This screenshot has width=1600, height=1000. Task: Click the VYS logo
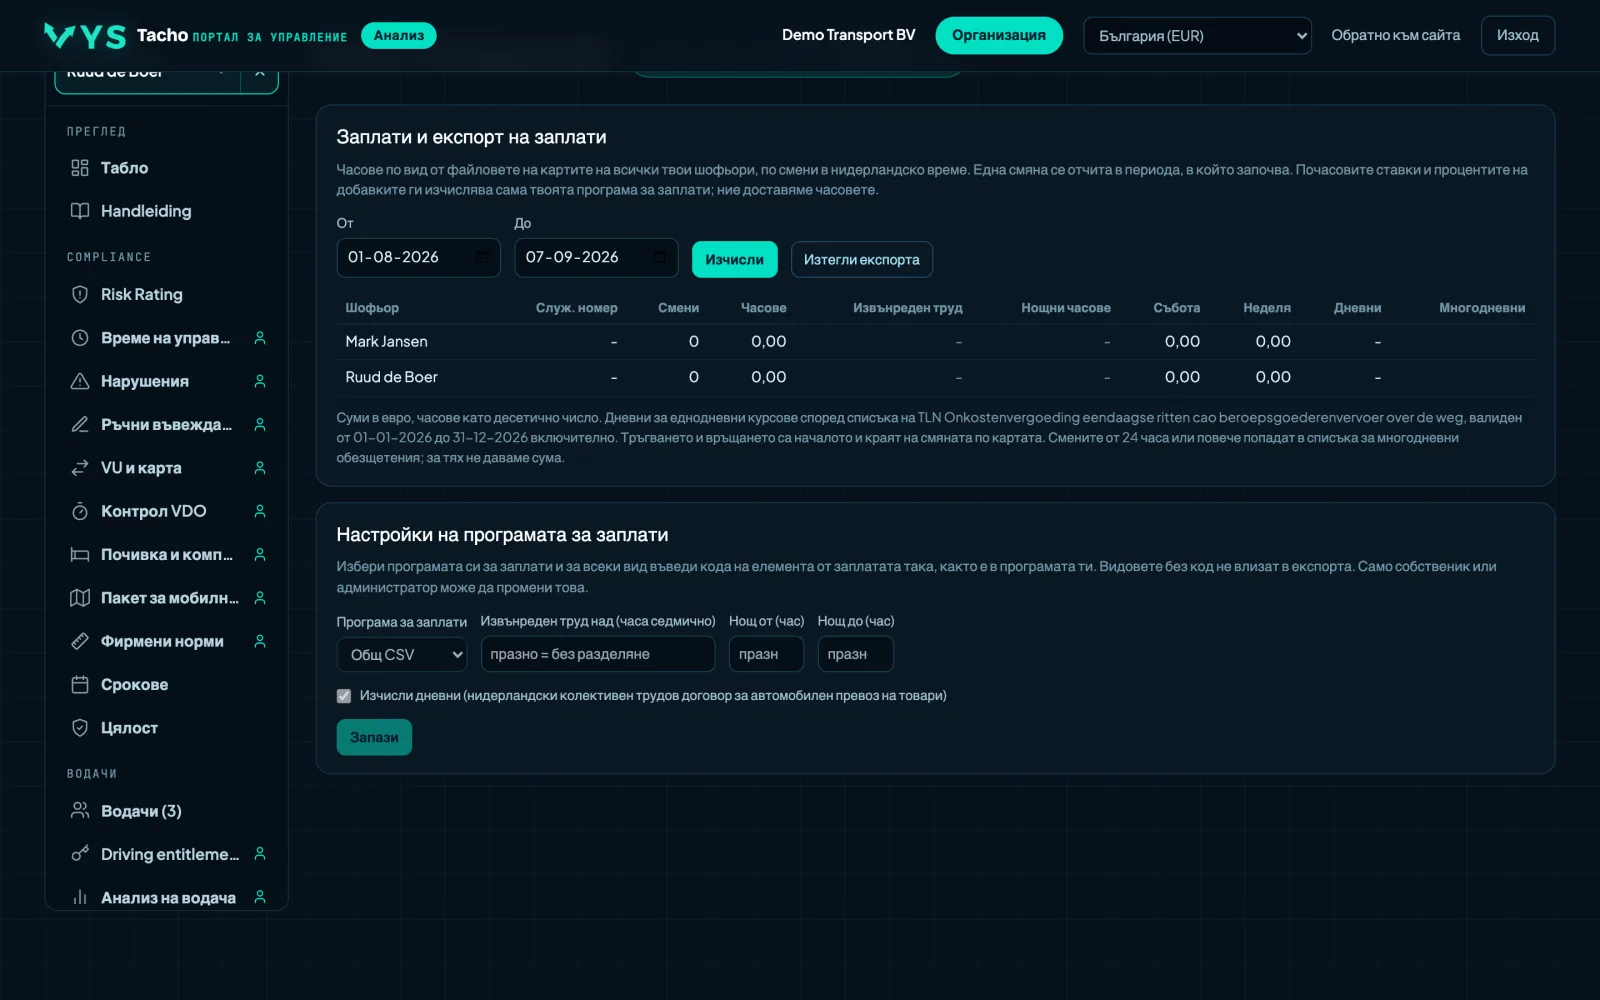coord(85,36)
